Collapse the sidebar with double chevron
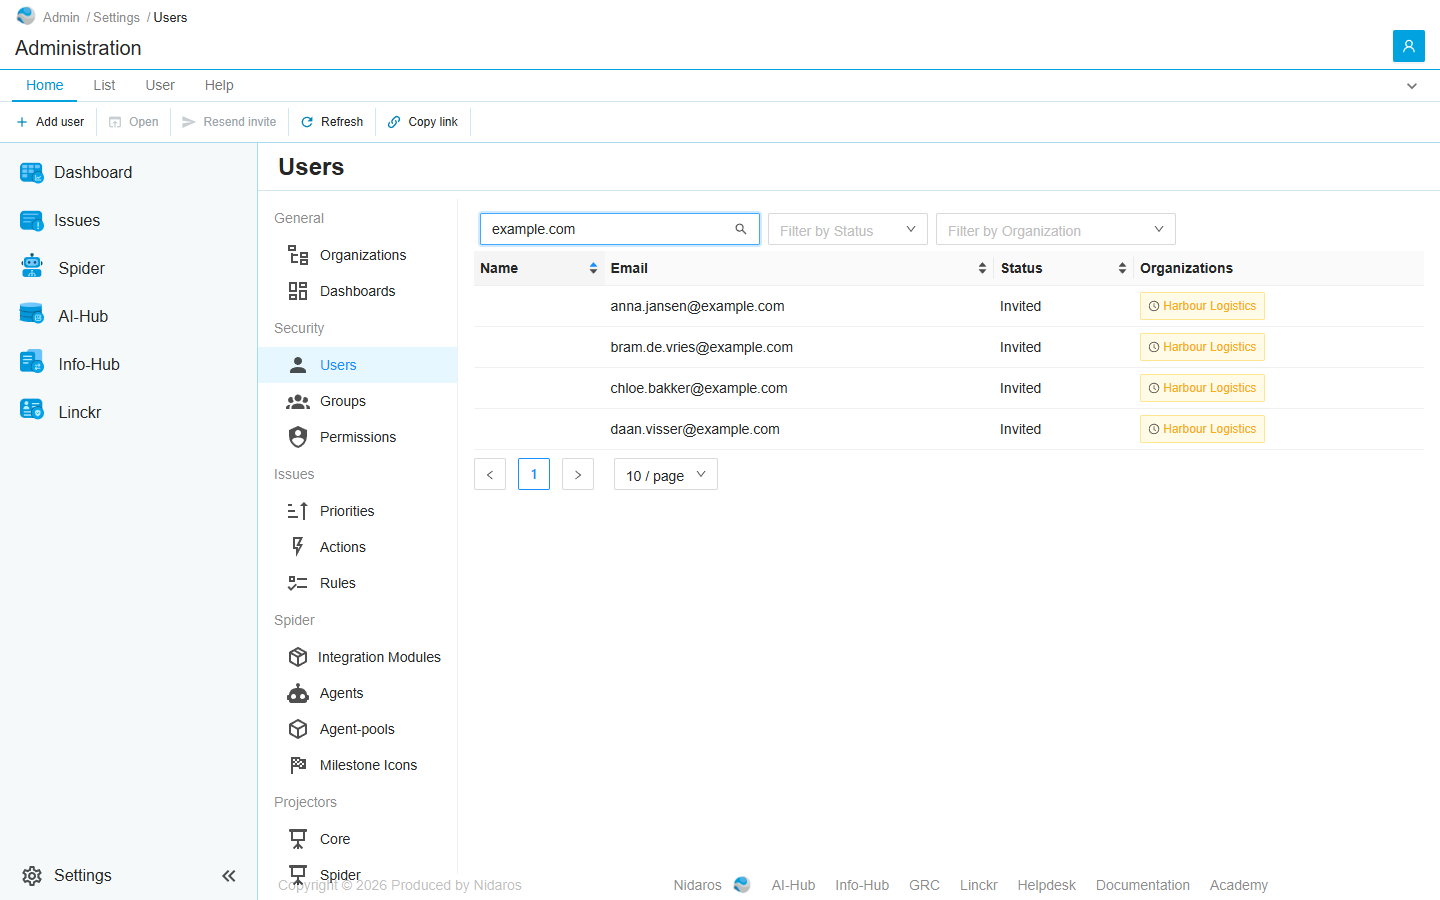This screenshot has width=1440, height=900. pyautogui.click(x=229, y=876)
